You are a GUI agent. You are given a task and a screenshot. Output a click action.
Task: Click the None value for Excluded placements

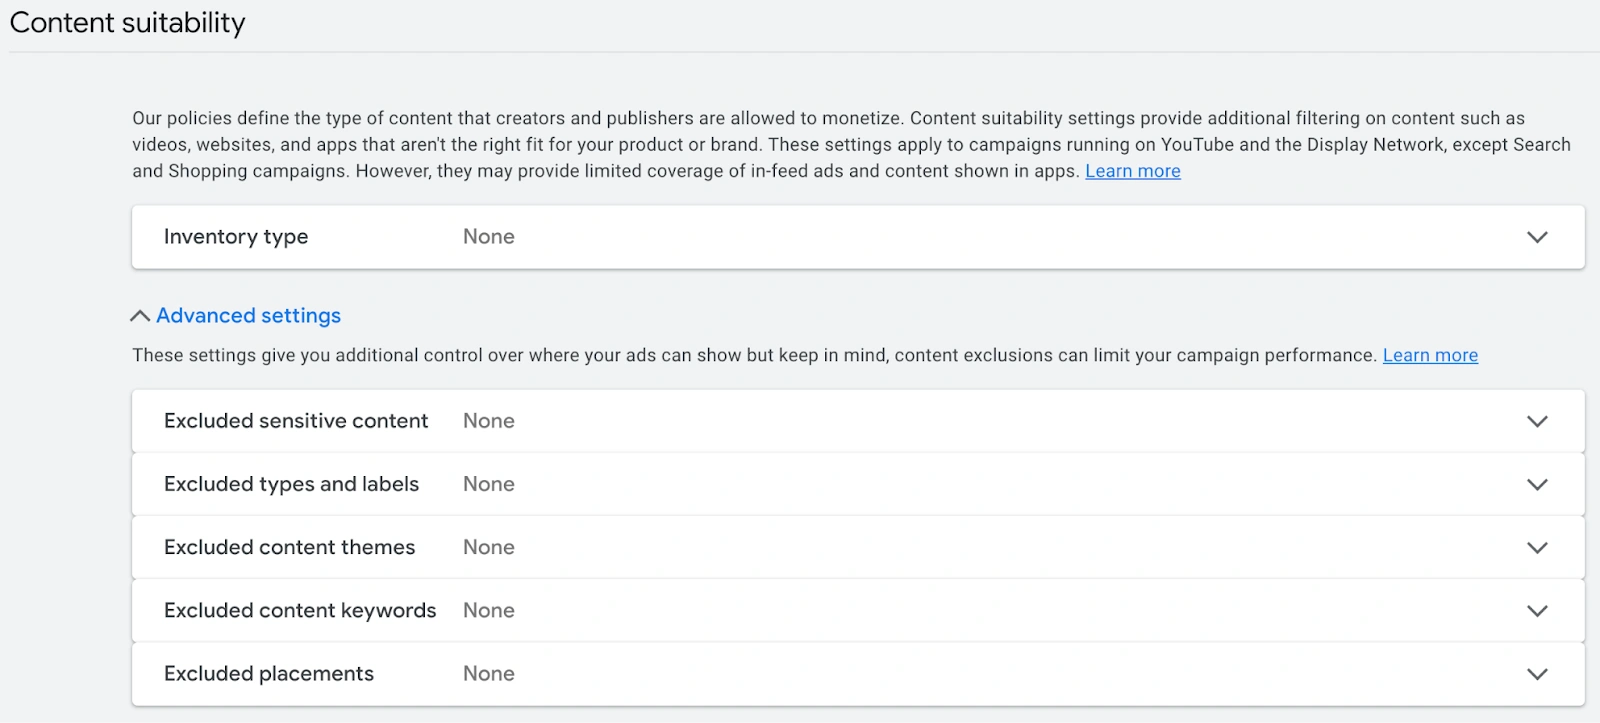pos(488,674)
